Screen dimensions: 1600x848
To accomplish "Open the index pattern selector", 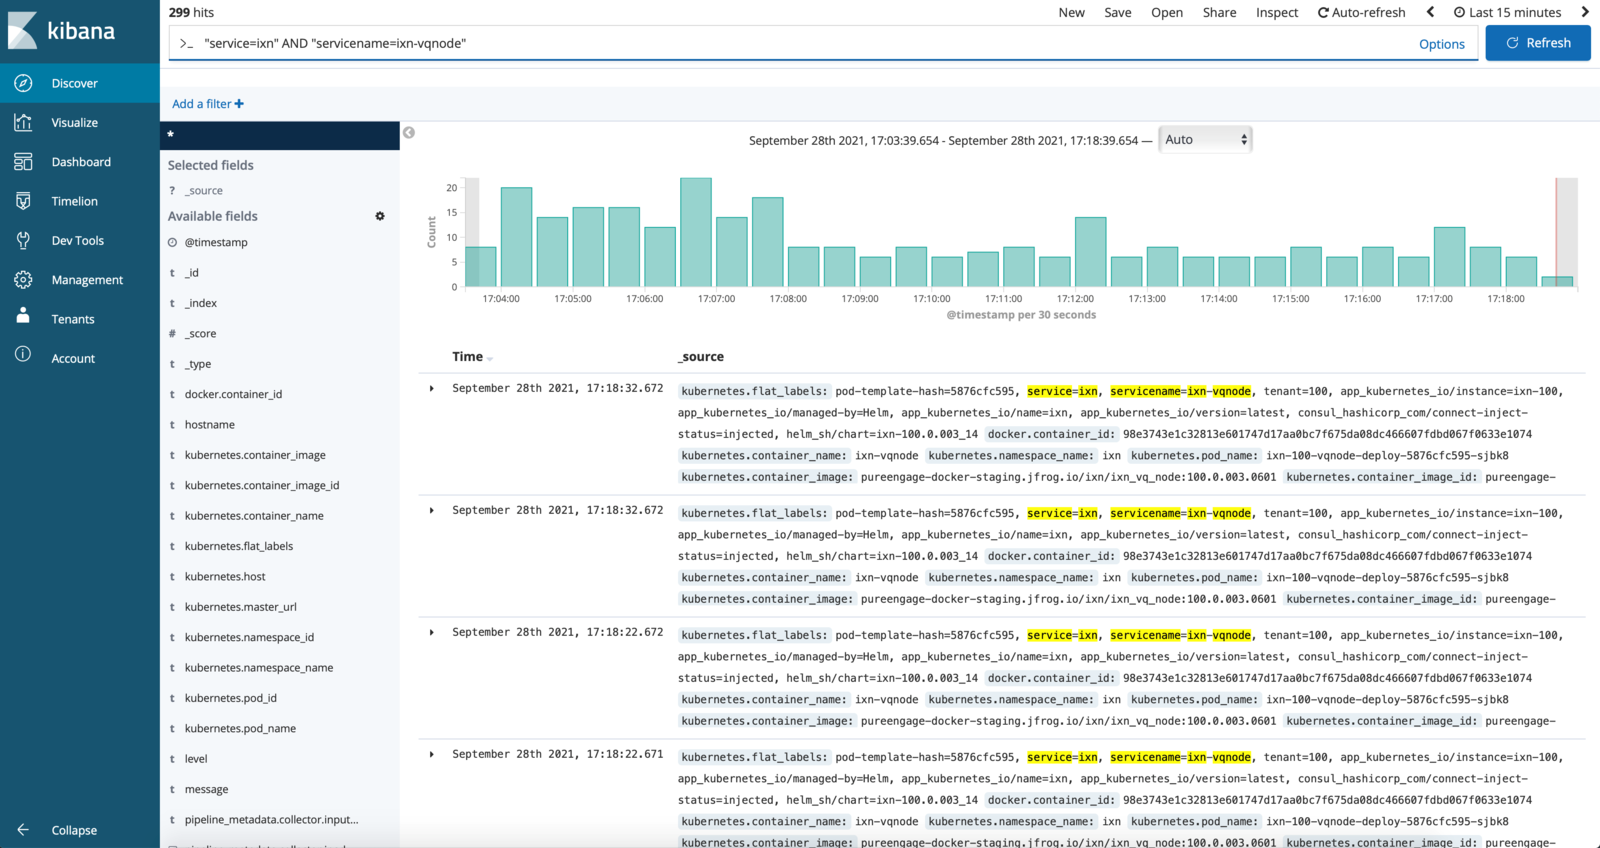I will coord(280,135).
